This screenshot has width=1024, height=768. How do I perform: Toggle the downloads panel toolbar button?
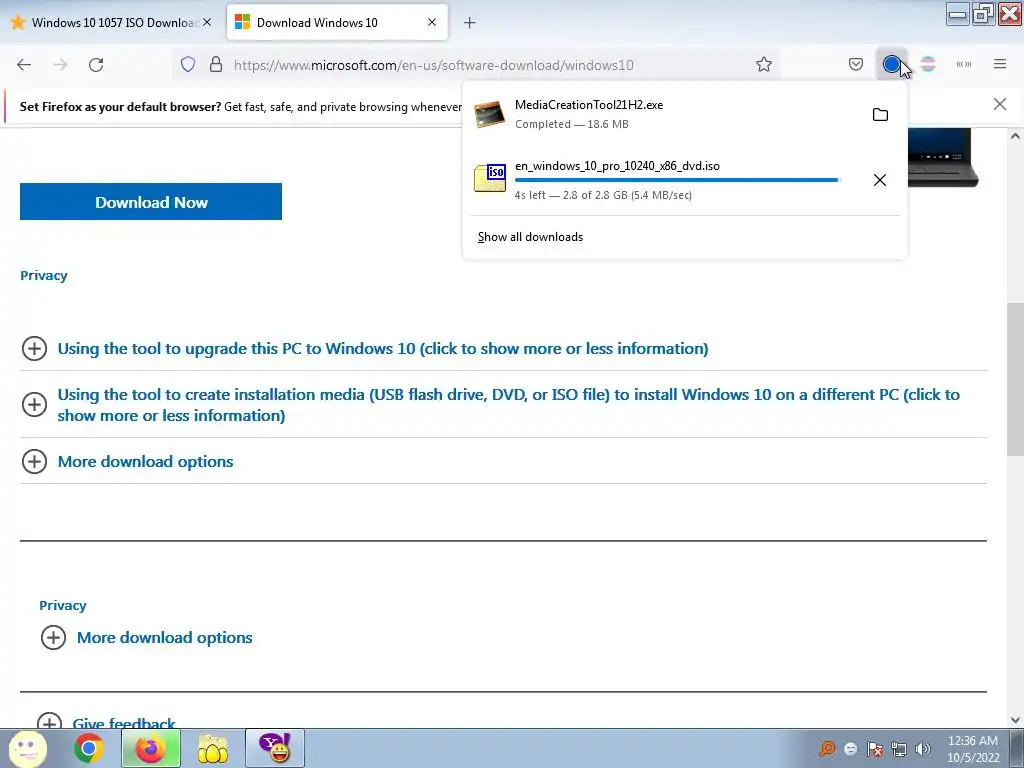(891, 65)
